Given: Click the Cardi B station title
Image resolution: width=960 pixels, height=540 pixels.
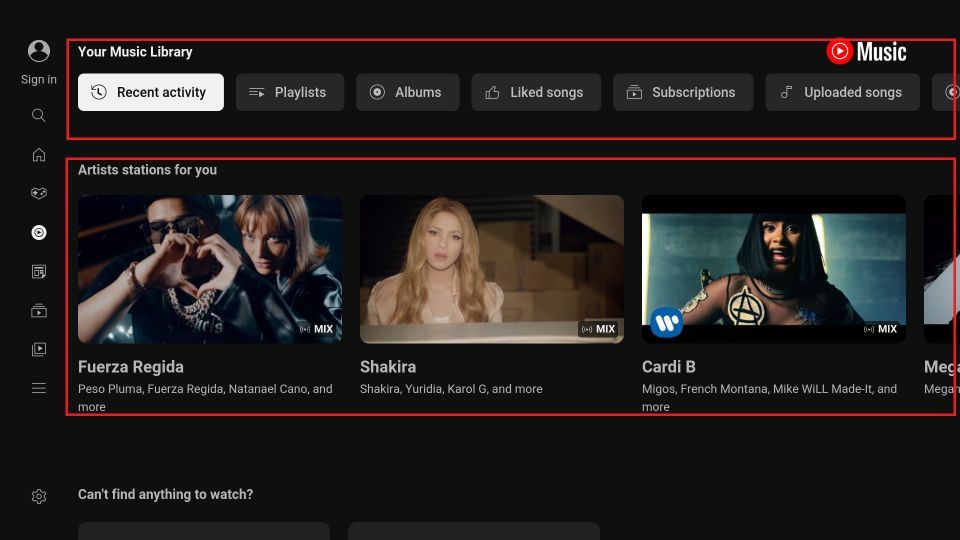Looking at the screenshot, I should tap(669, 367).
